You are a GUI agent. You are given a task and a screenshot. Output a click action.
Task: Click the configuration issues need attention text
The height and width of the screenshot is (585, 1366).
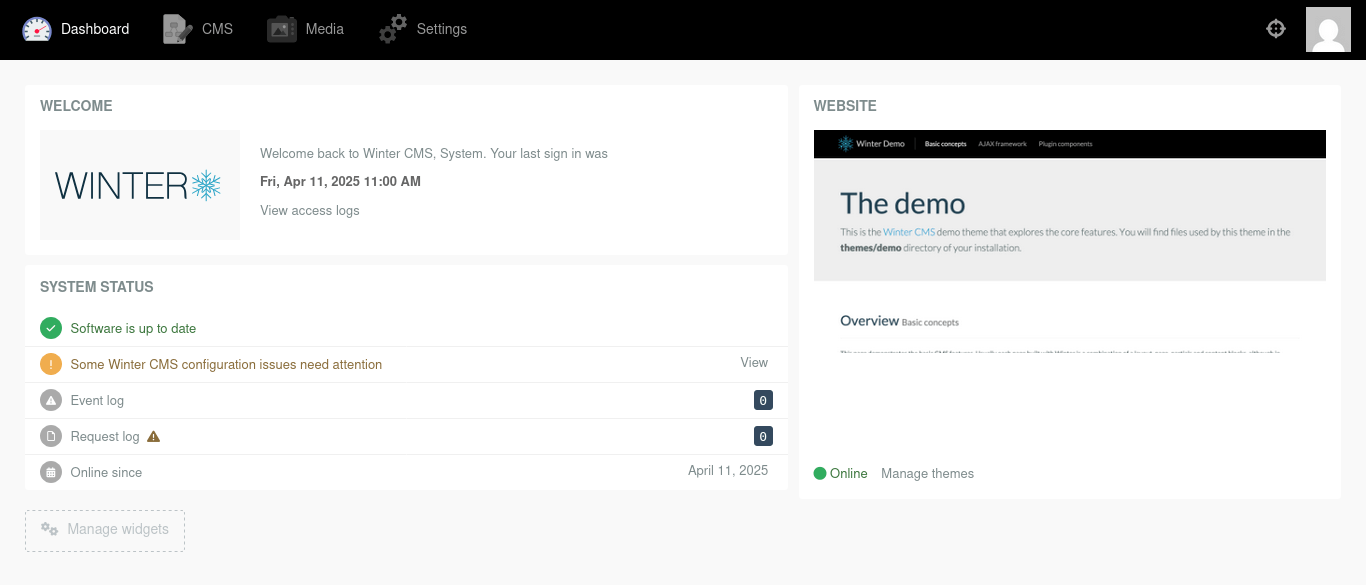(226, 364)
